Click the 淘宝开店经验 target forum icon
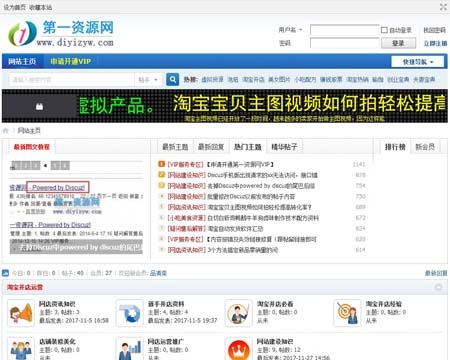 (x=347, y=313)
